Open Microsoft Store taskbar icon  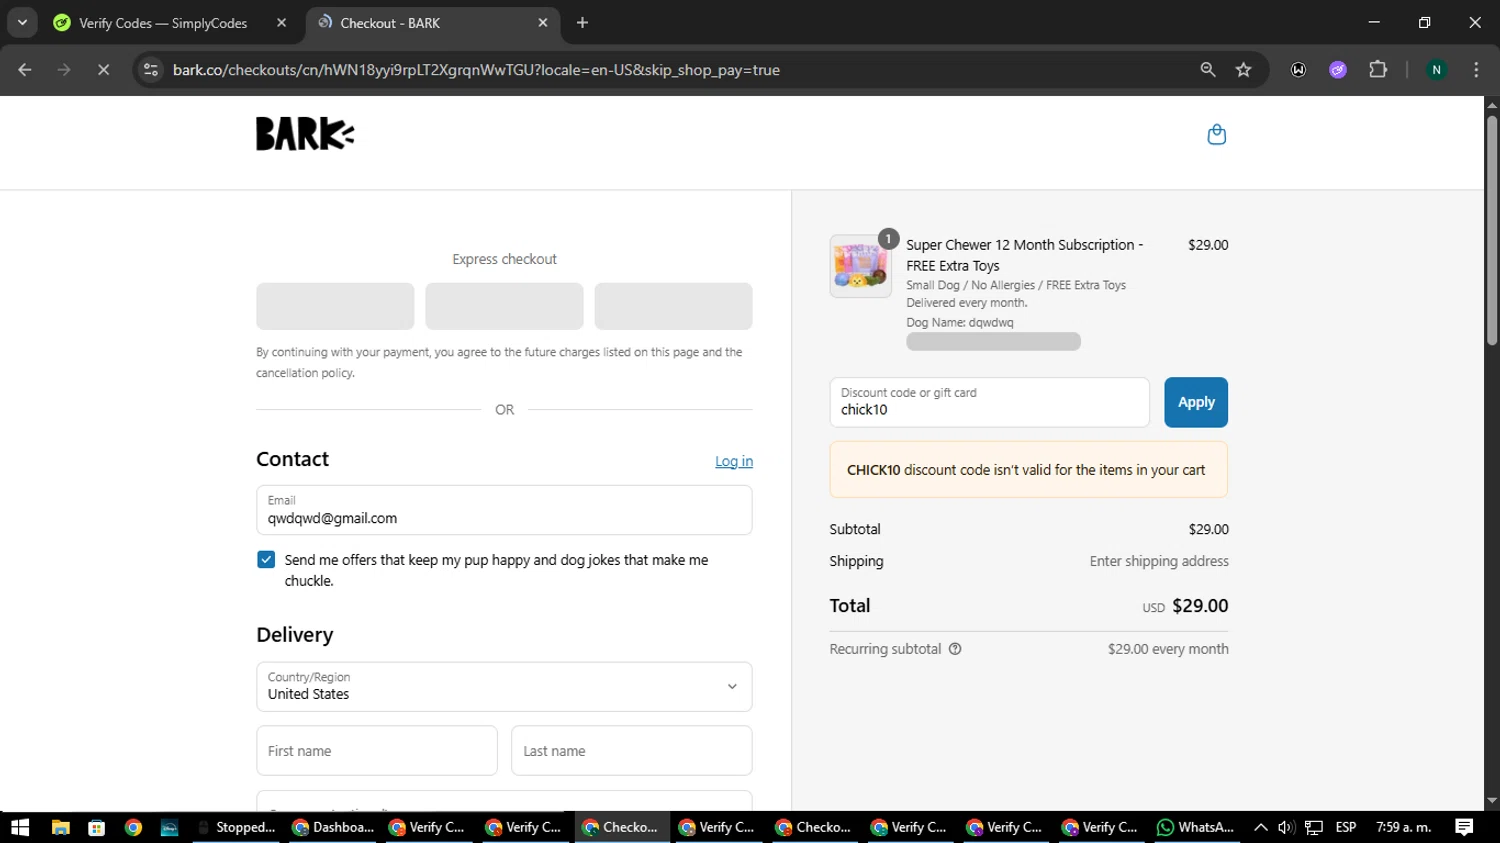click(x=97, y=827)
